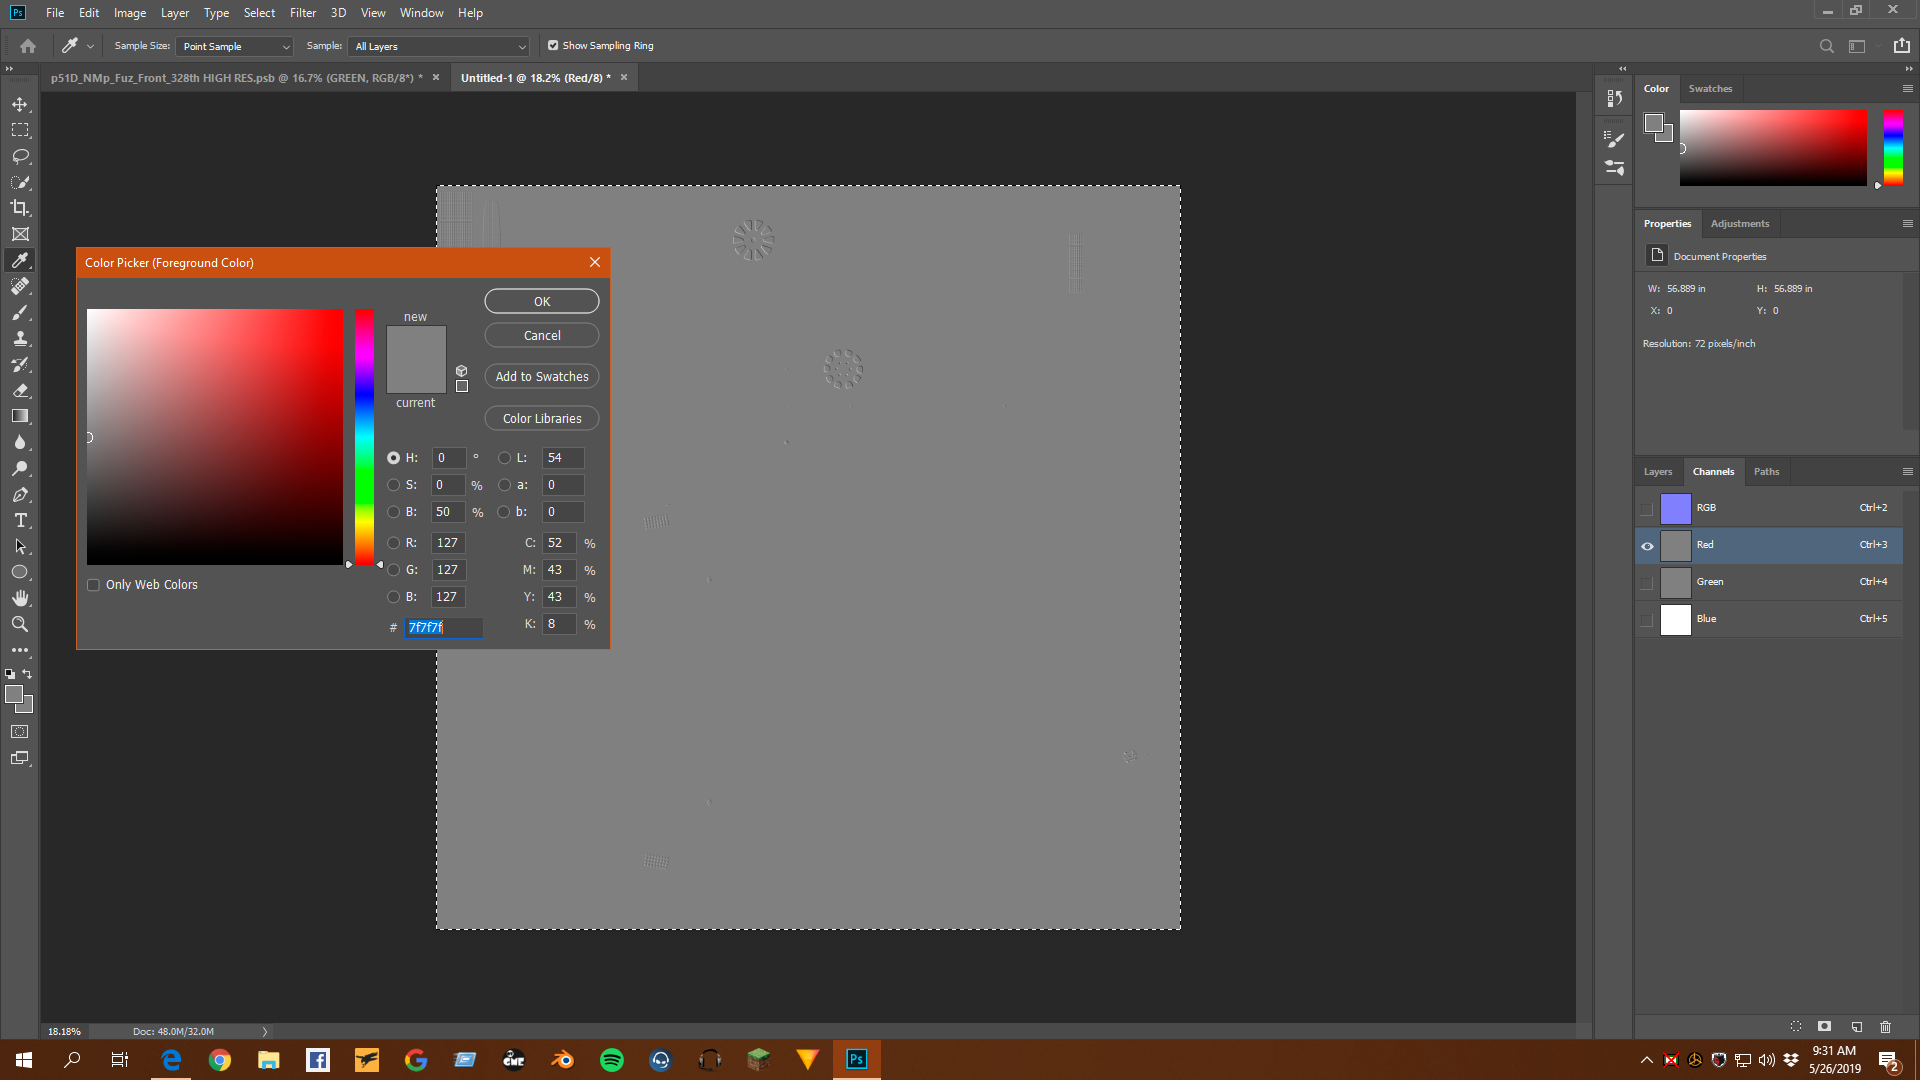
Task: Open the Sample Size dropdown
Action: click(235, 47)
